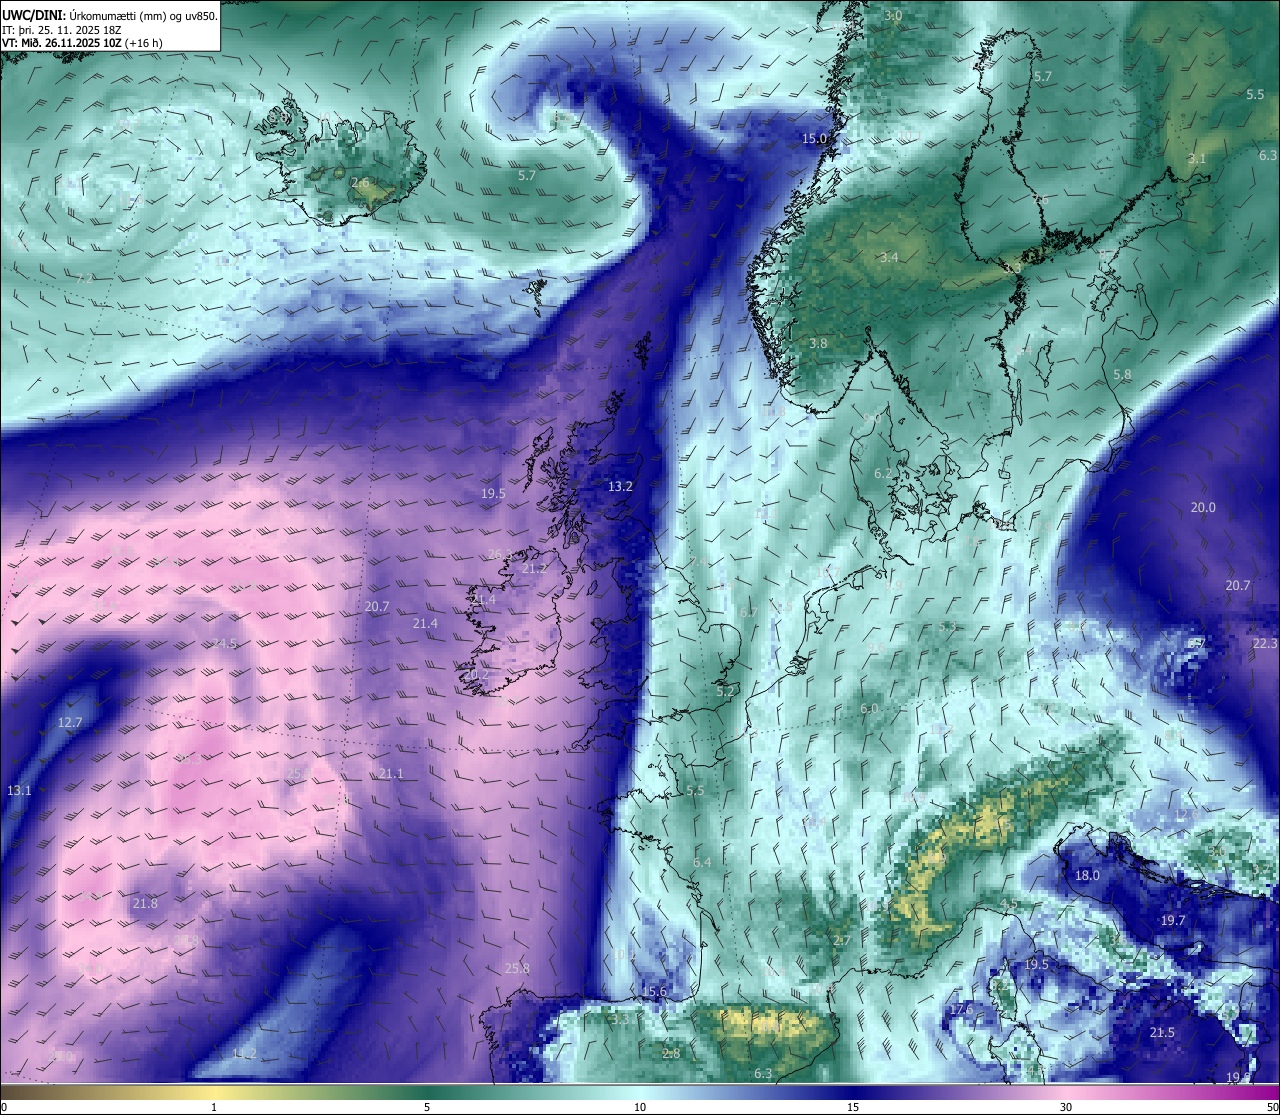Screen dimensions: 1280x1115
Task: Click the 2.6 value over Iceland
Action: (x=360, y=183)
